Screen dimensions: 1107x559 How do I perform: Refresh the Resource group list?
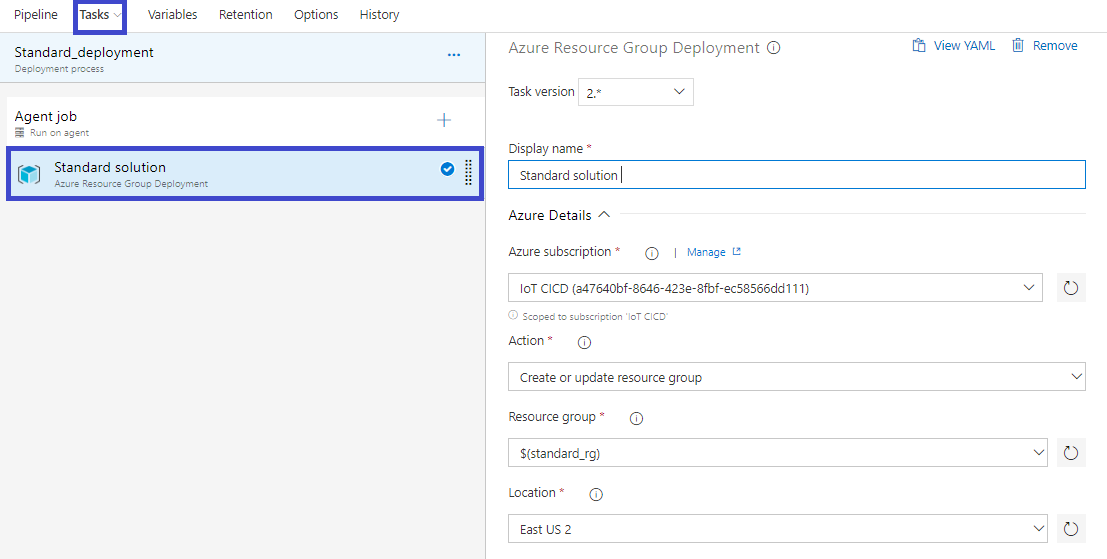pyautogui.click(x=1071, y=453)
